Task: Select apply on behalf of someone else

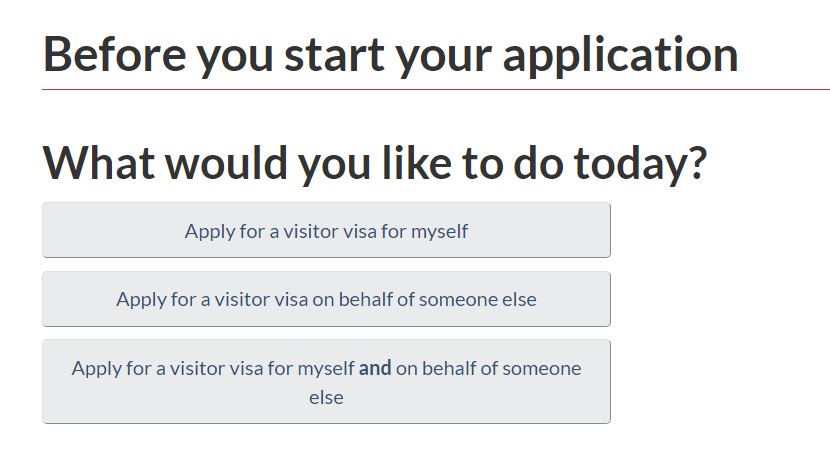Action: pos(326,299)
